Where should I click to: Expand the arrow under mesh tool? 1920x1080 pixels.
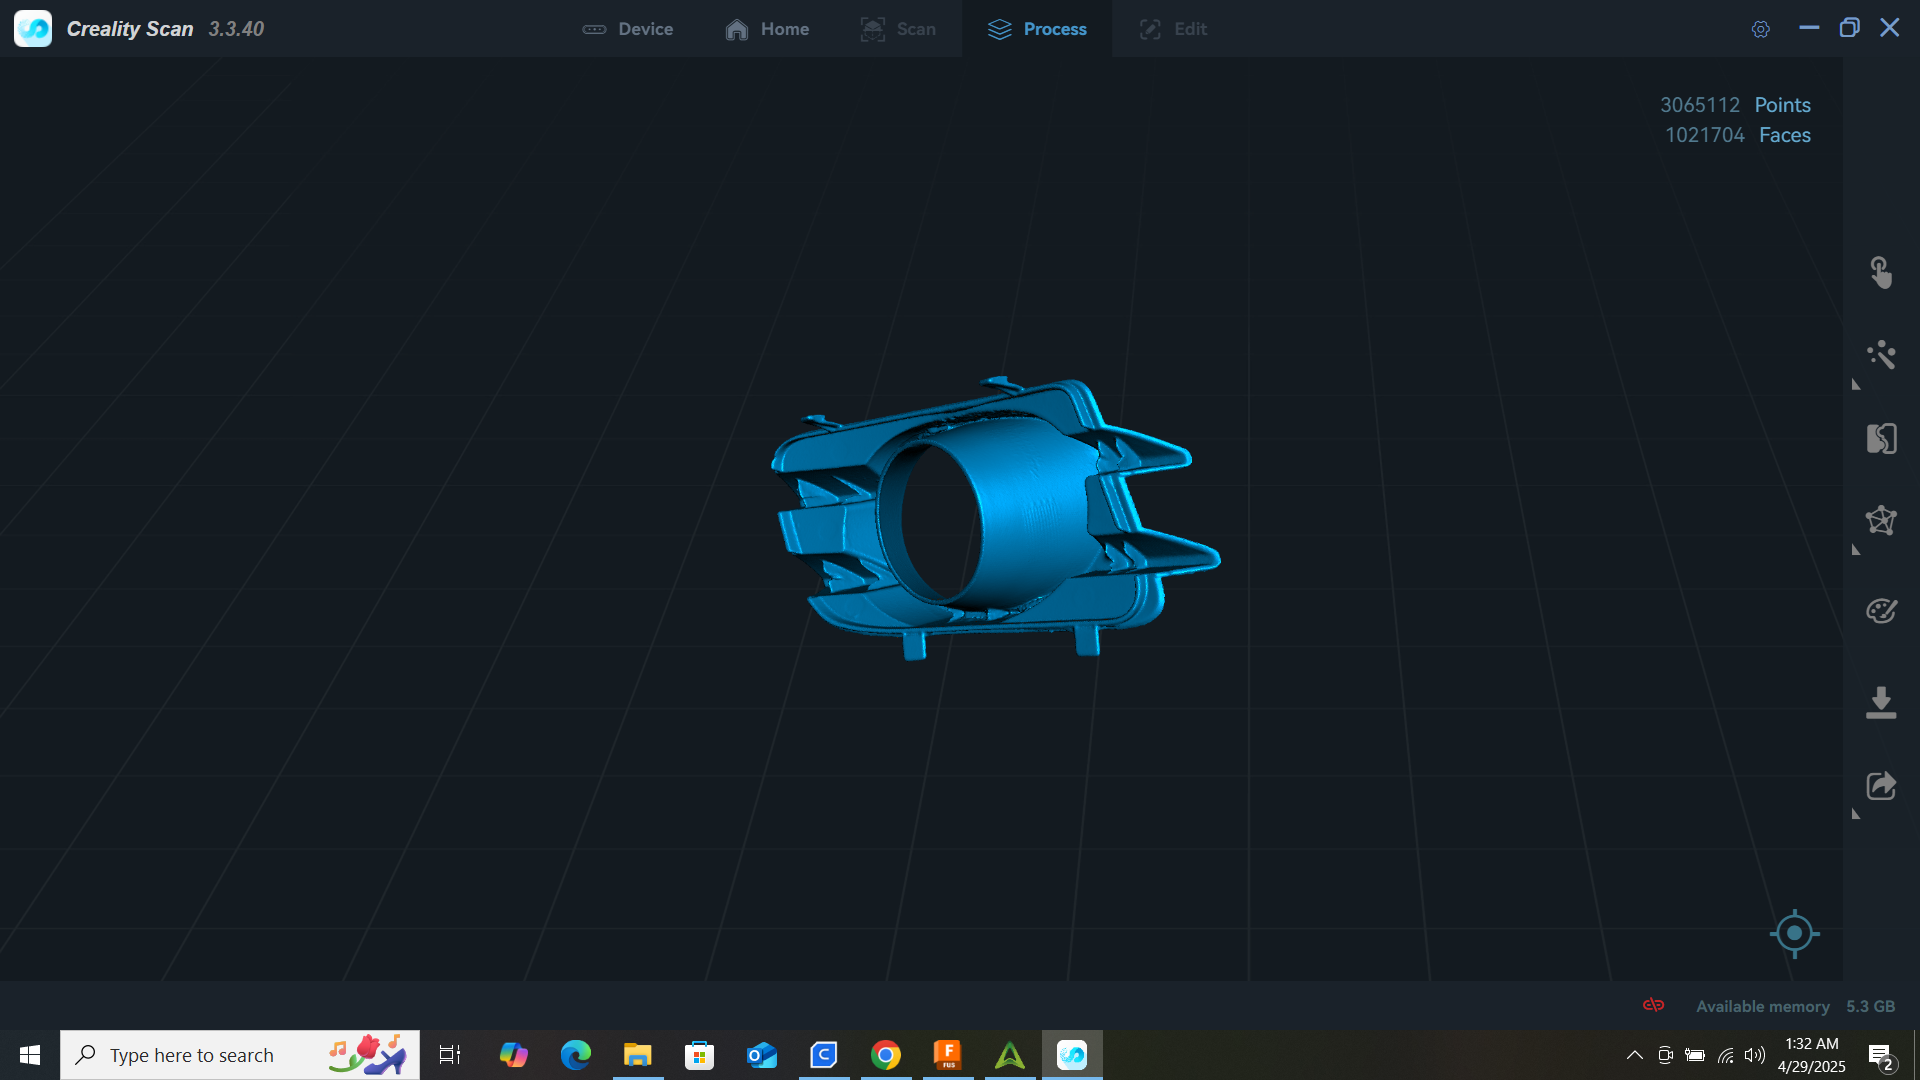[1856, 550]
